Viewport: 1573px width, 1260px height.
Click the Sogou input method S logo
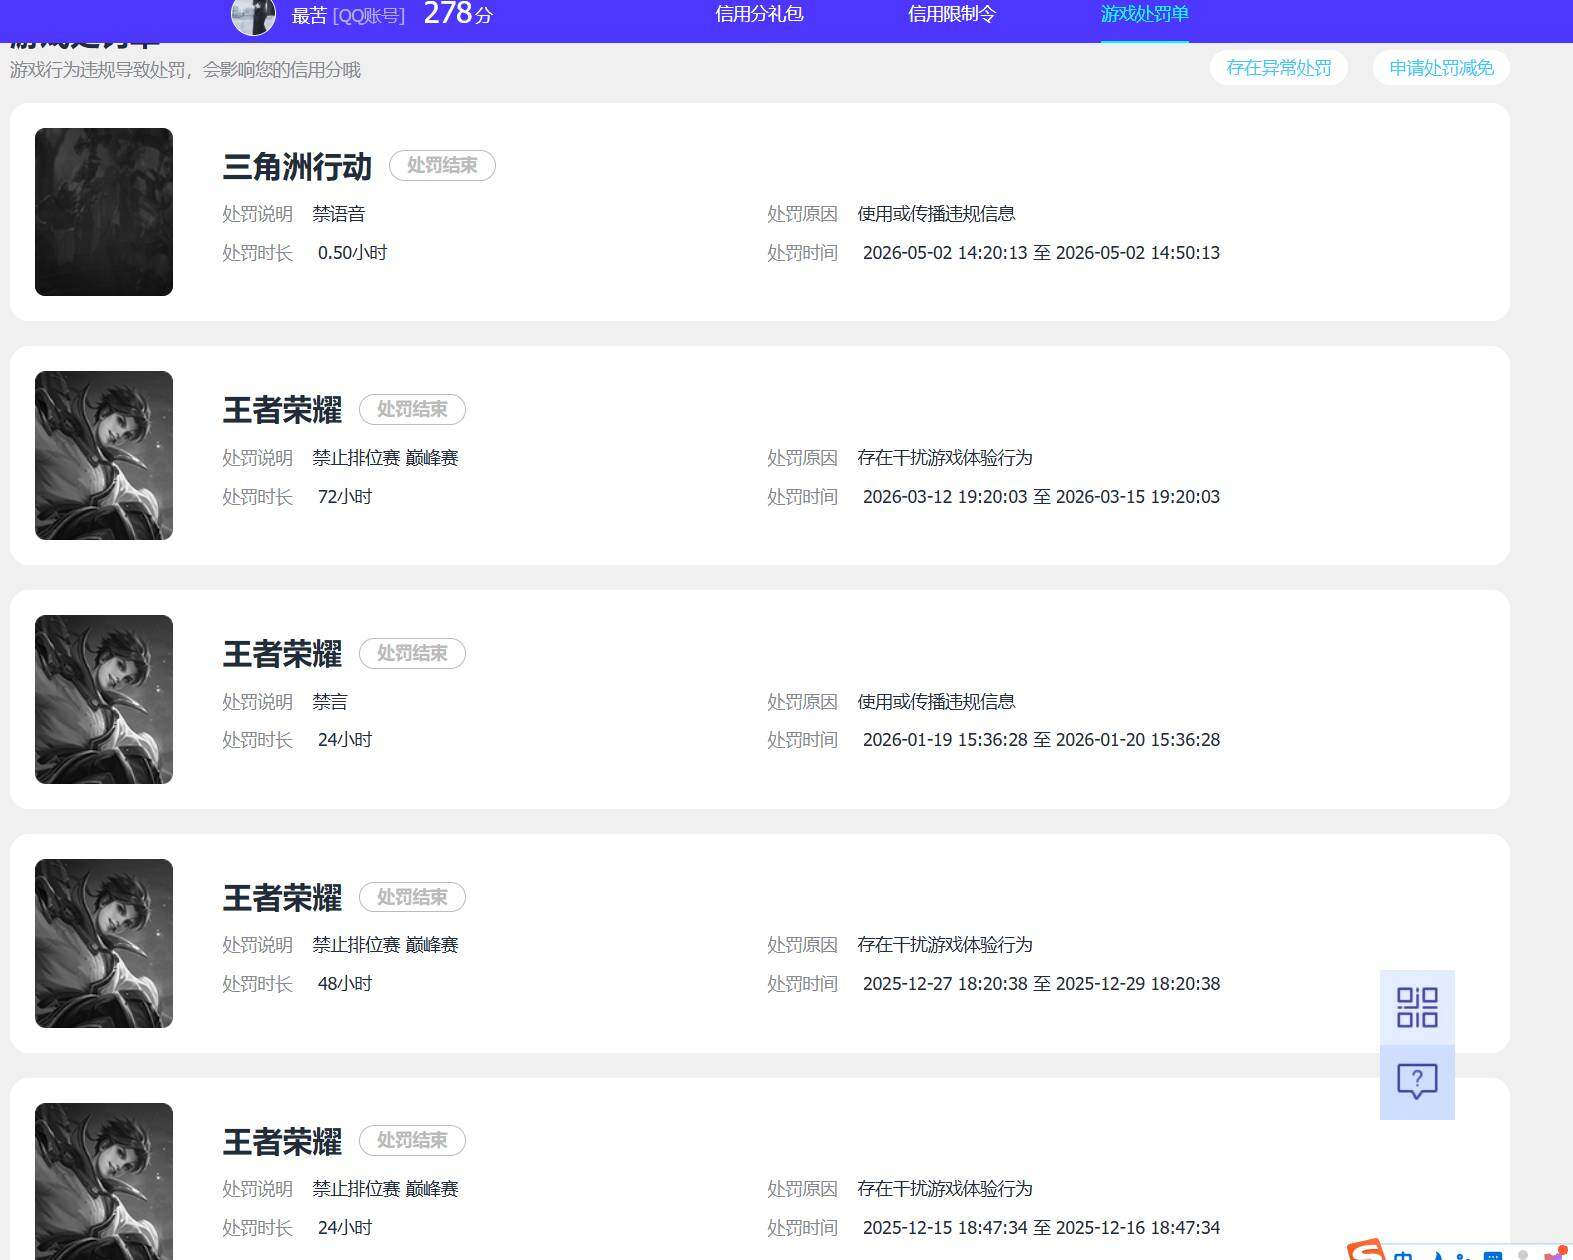click(1365, 1250)
